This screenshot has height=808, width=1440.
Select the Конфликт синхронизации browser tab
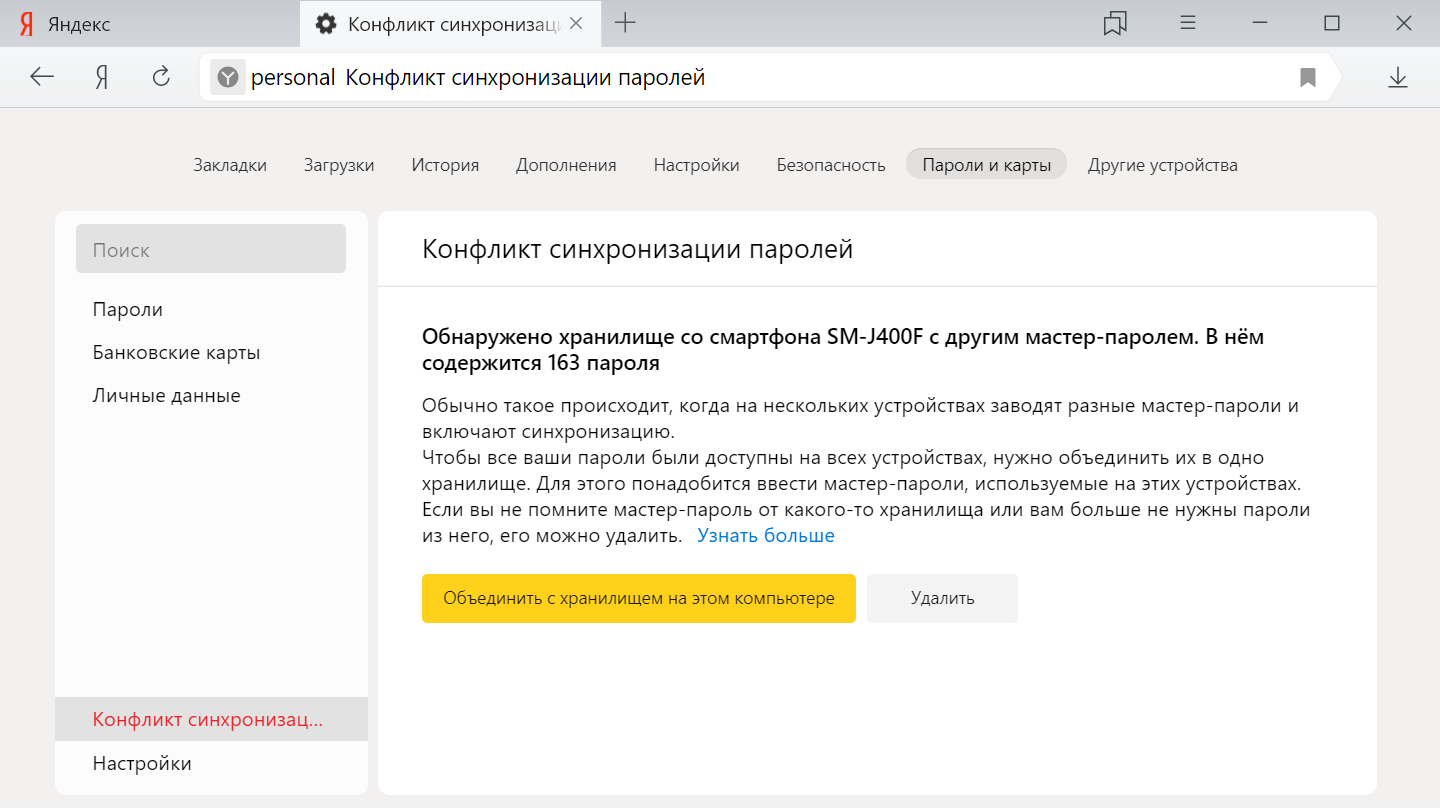(x=448, y=23)
